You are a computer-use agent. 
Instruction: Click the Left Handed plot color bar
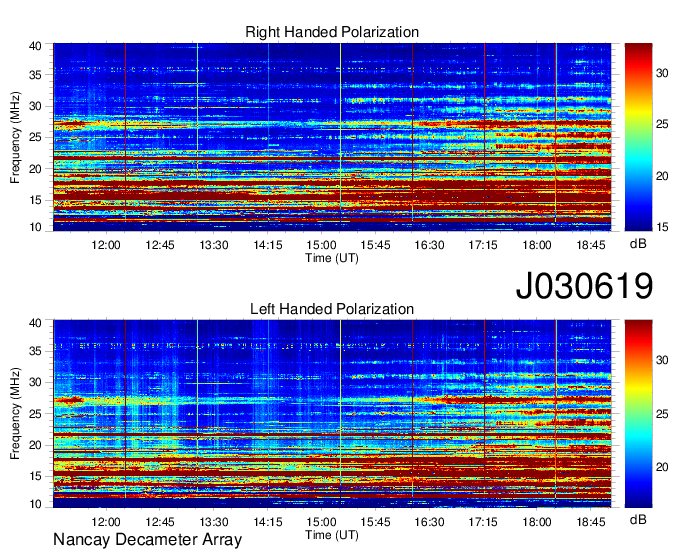coord(638,414)
